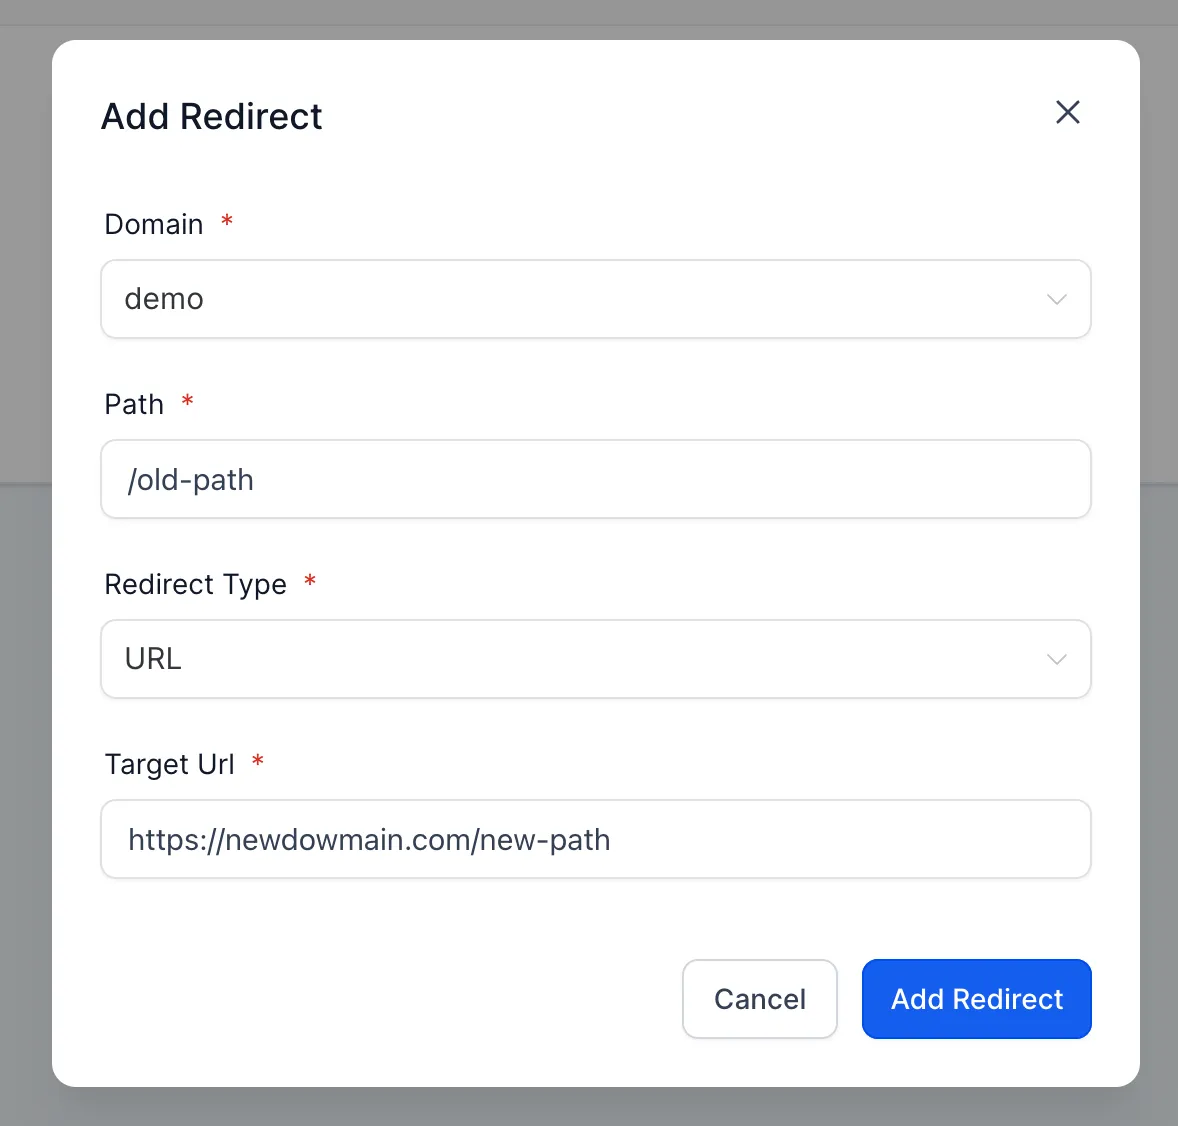Click the Path field label
1178x1126 pixels.
(134, 404)
